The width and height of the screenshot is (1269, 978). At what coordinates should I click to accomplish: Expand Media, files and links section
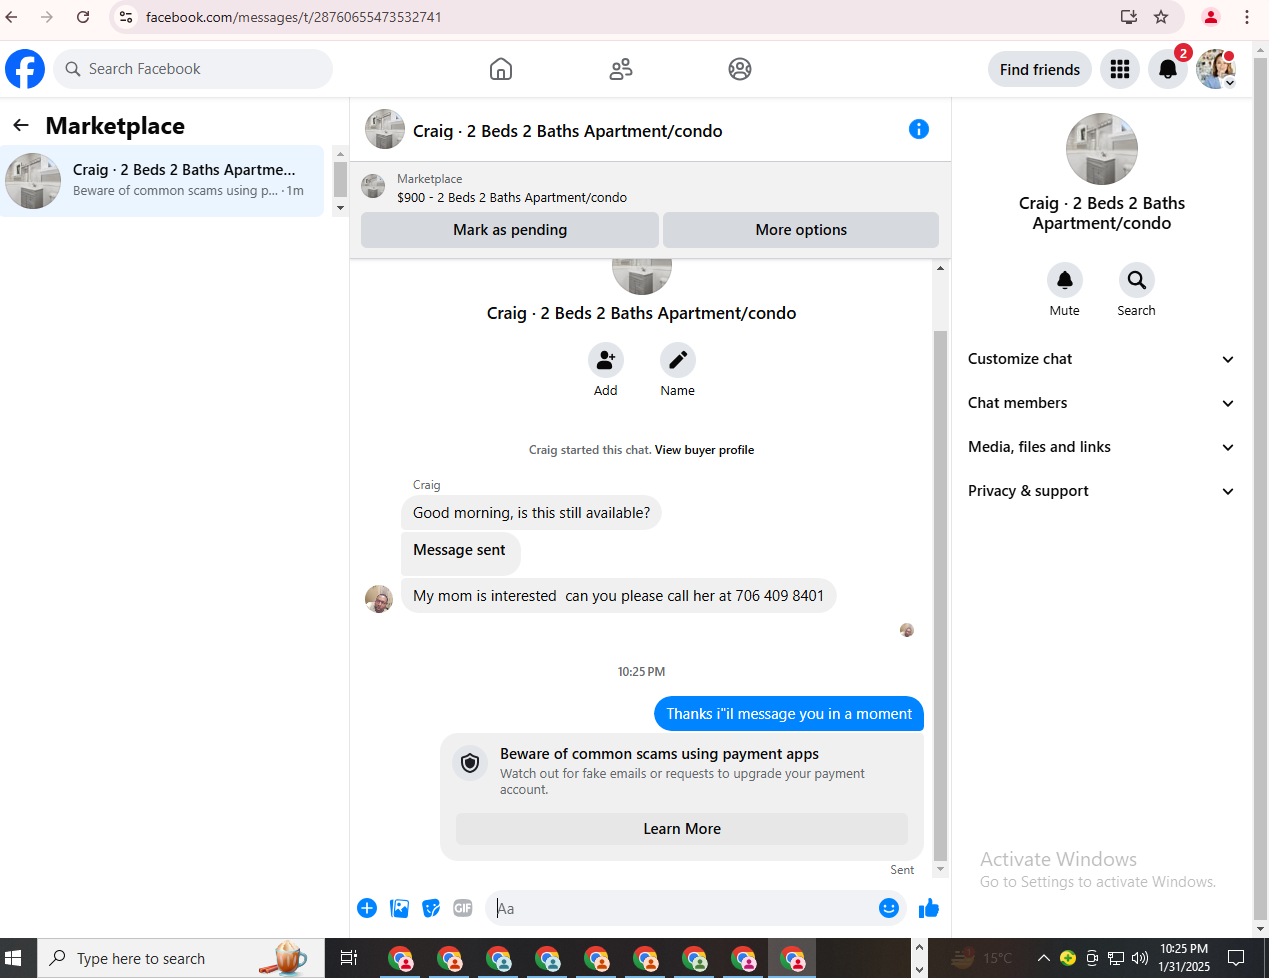1101,447
